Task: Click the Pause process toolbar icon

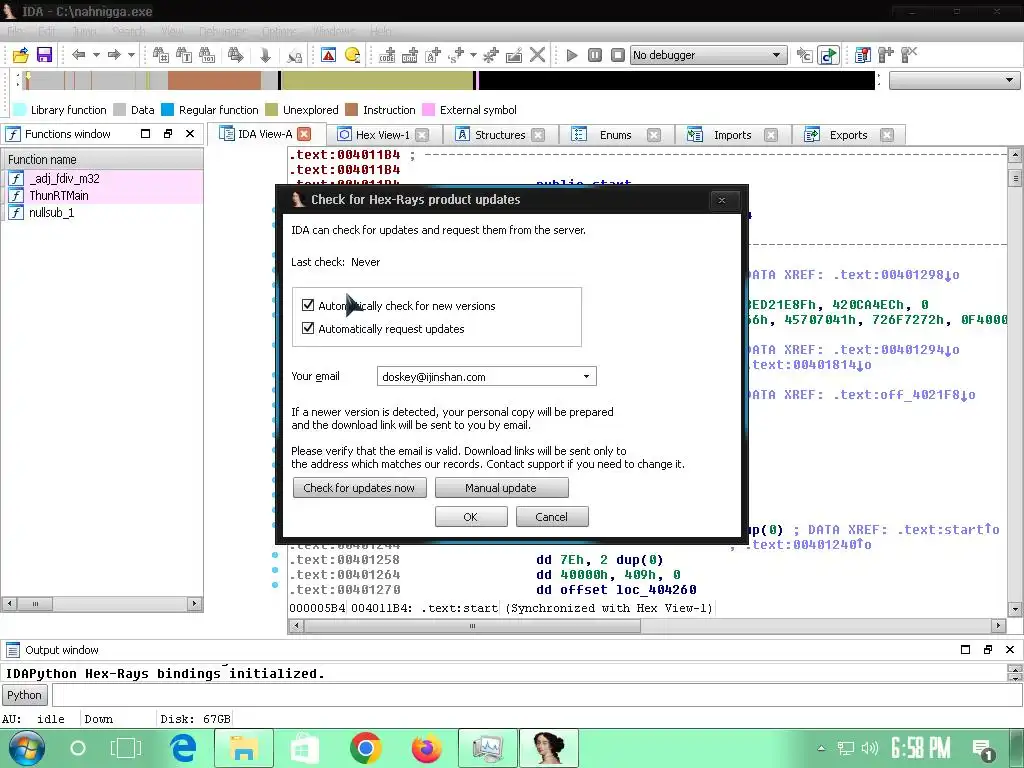Action: tap(595, 55)
